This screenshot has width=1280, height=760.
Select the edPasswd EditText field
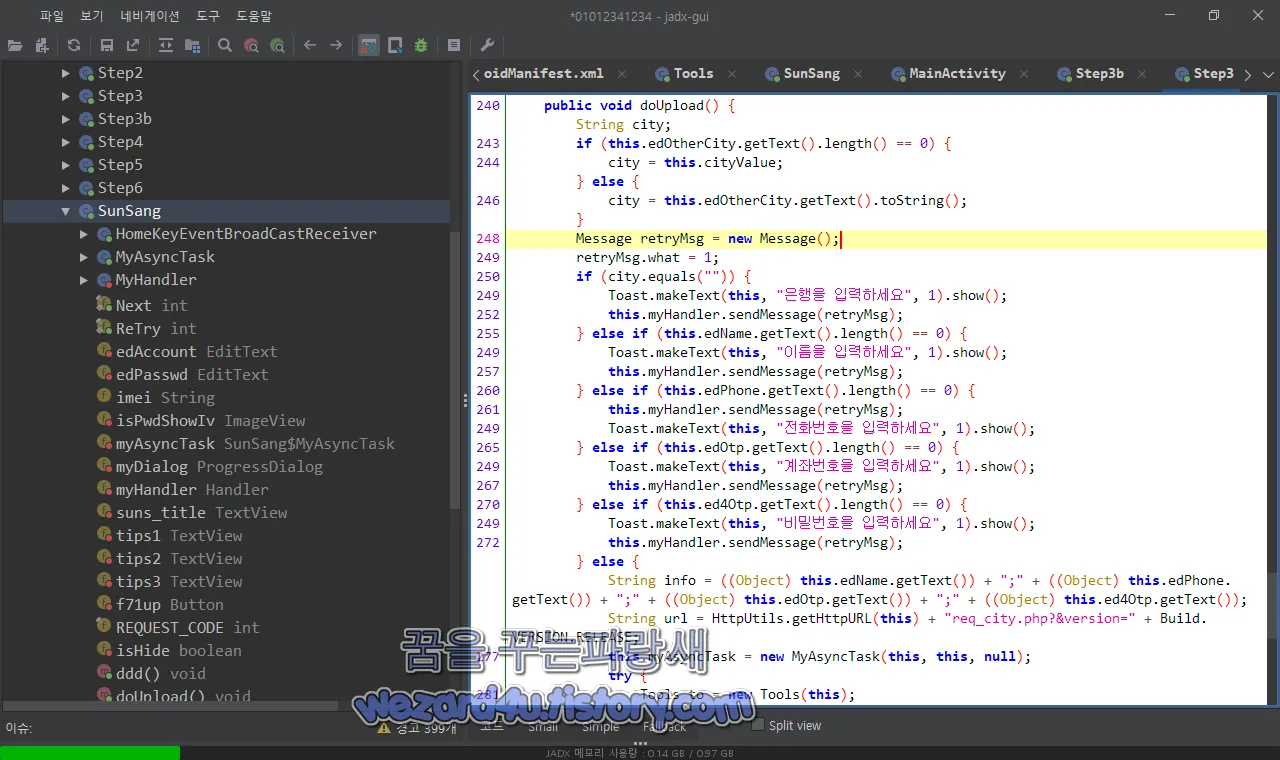(x=183, y=375)
